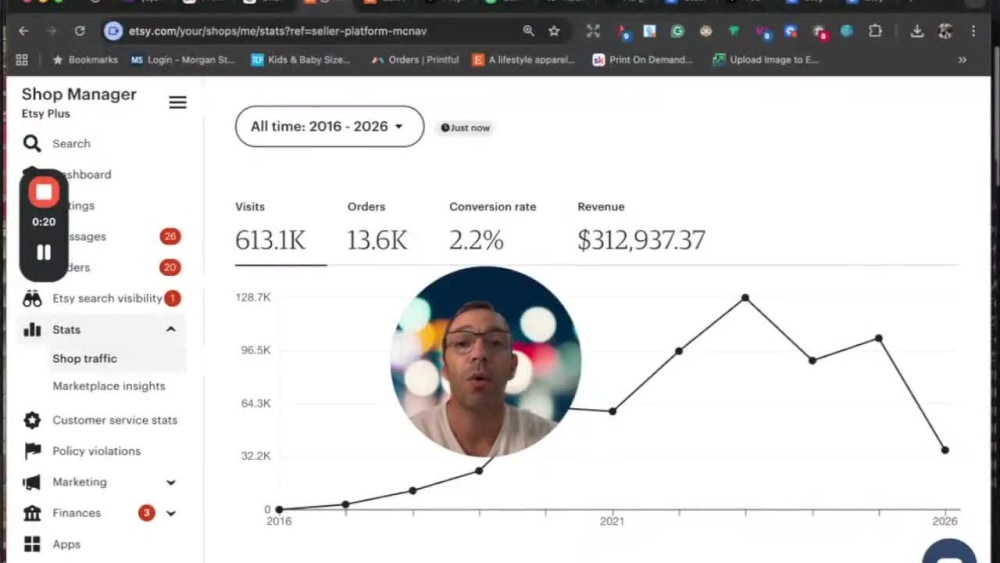Open Upload Image to E... bookmark
The width and height of the screenshot is (1000, 563).
pyautogui.click(x=765, y=60)
